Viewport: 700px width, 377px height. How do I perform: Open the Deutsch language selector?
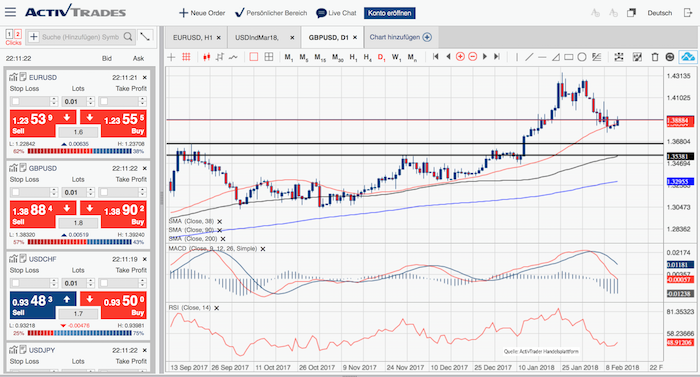pyautogui.click(x=659, y=13)
